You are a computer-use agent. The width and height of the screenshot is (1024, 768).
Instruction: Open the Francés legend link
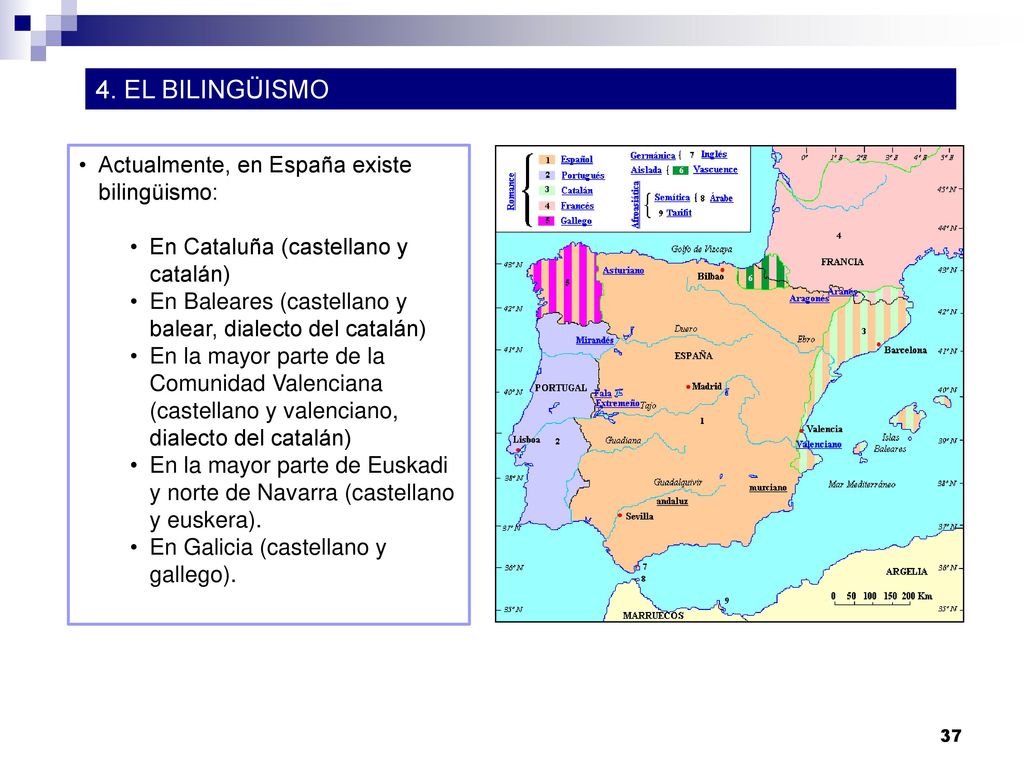coord(577,206)
